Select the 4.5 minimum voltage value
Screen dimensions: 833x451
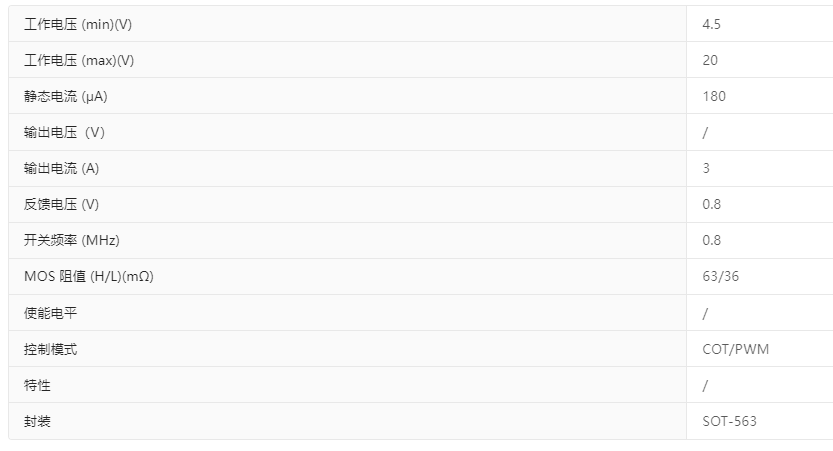[712, 24]
